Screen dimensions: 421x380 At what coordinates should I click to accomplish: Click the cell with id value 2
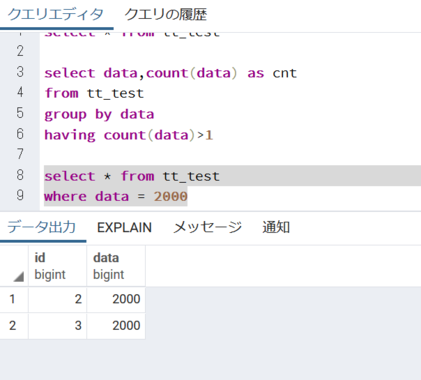point(57,299)
